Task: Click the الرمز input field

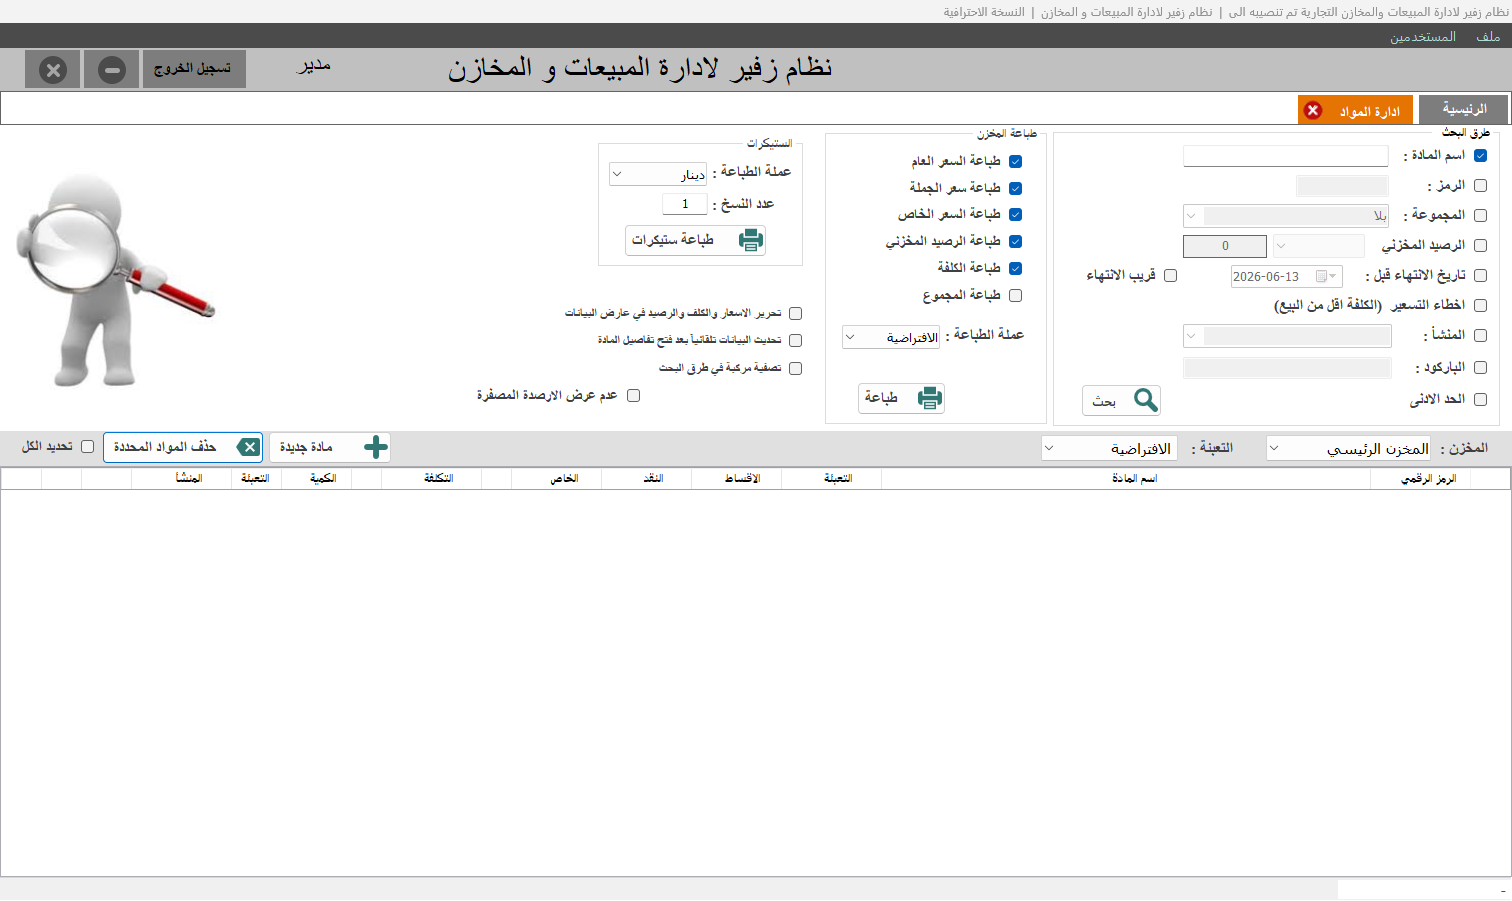Action: click(1342, 185)
